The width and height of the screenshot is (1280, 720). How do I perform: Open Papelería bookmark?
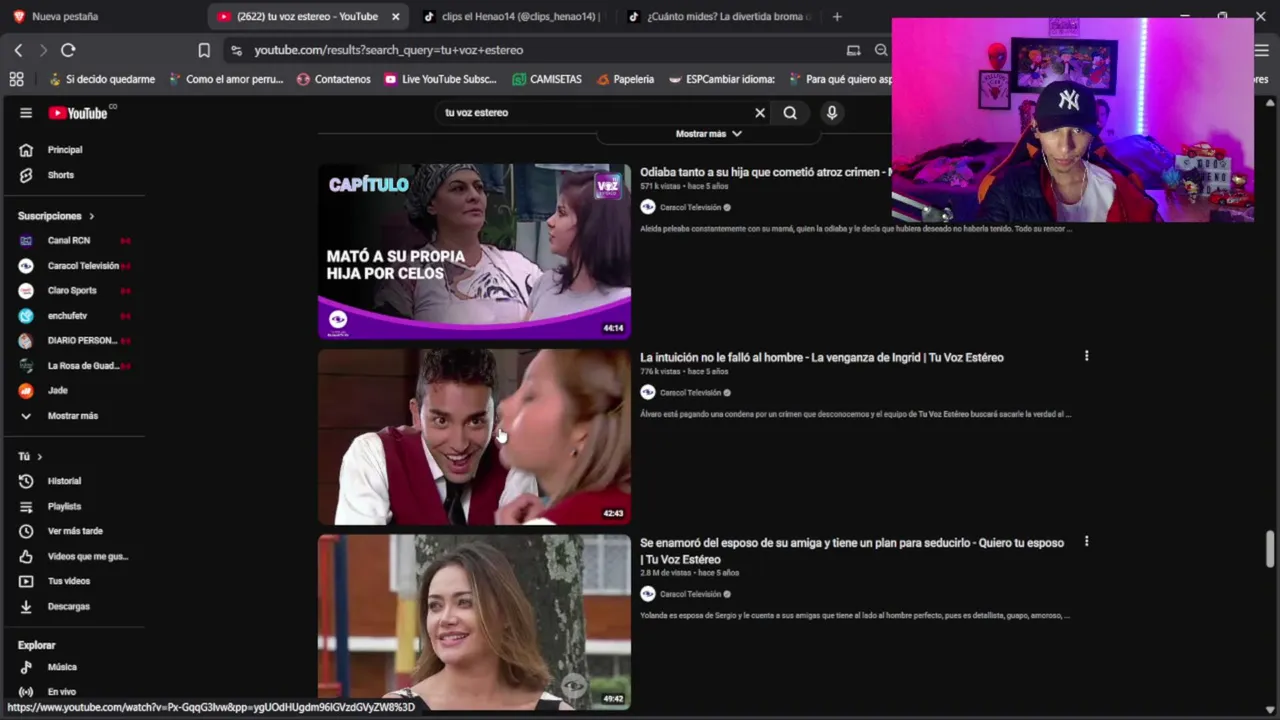pyautogui.click(x=625, y=79)
